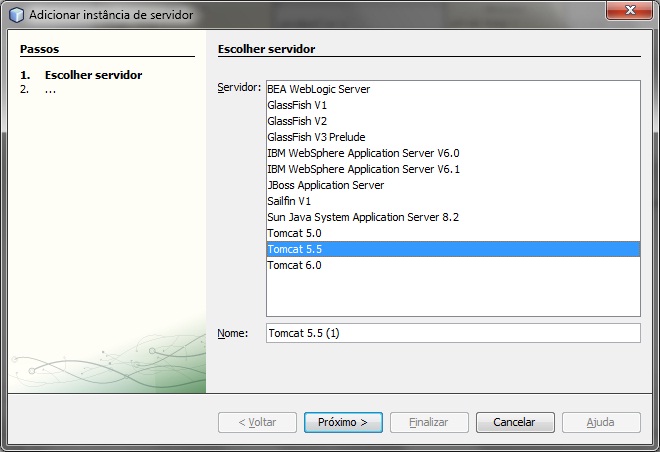Click the highlighted Tomcat 5.5 entry
Viewport: 660px width, 452px height.
pos(453,249)
